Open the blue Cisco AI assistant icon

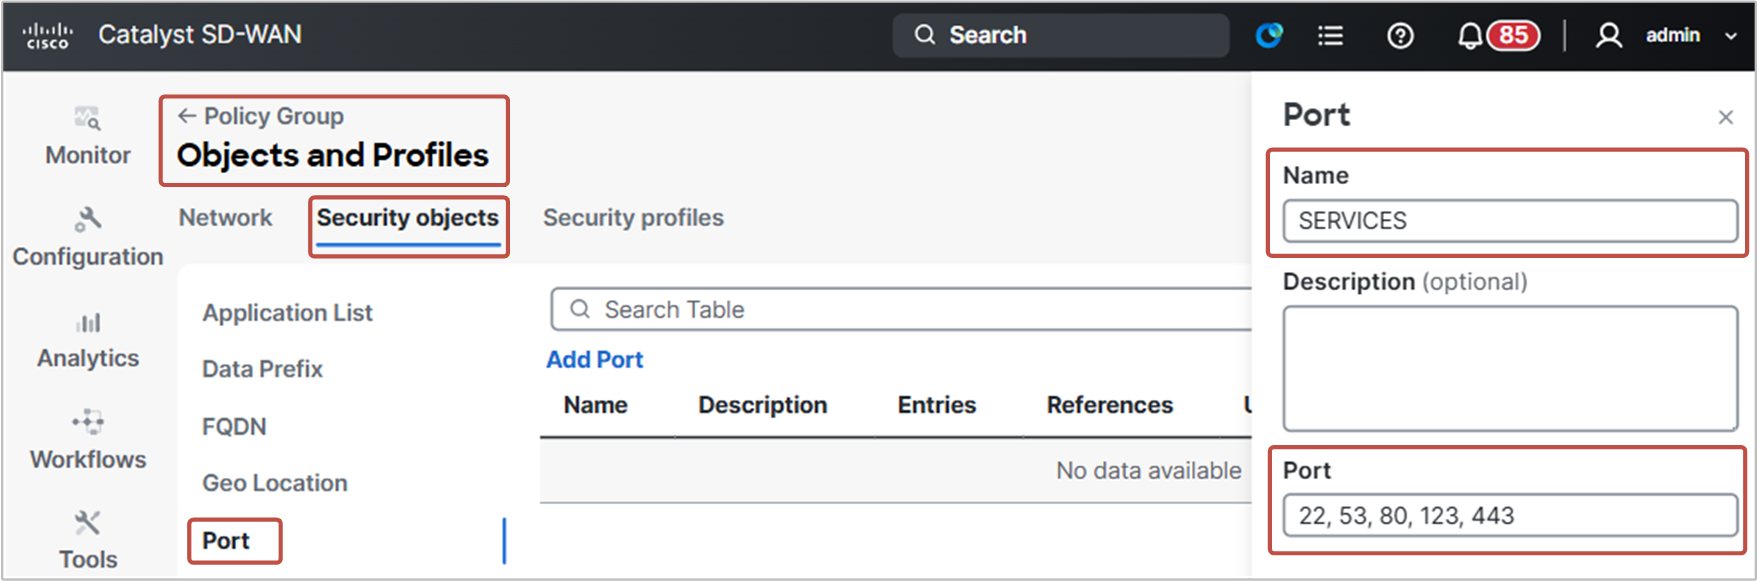pyautogui.click(x=1269, y=36)
